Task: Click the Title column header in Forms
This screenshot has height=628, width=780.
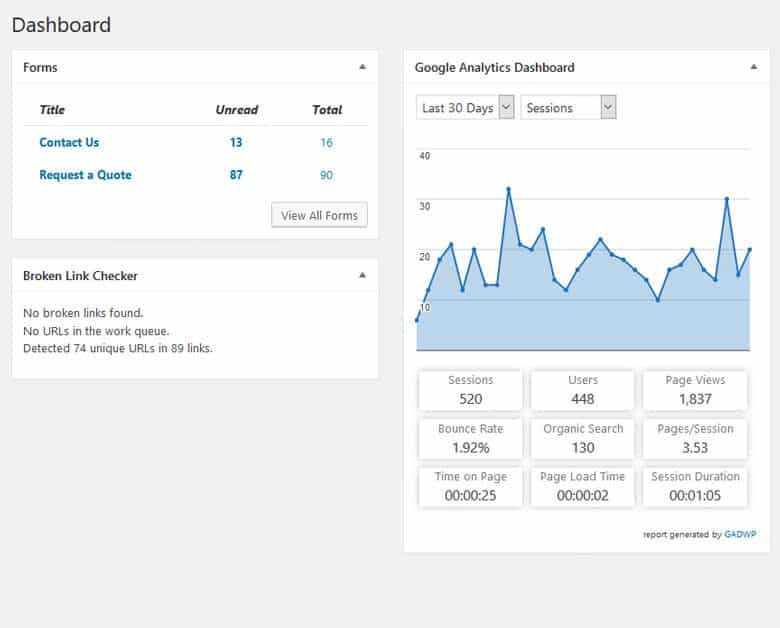Action: tap(52, 110)
